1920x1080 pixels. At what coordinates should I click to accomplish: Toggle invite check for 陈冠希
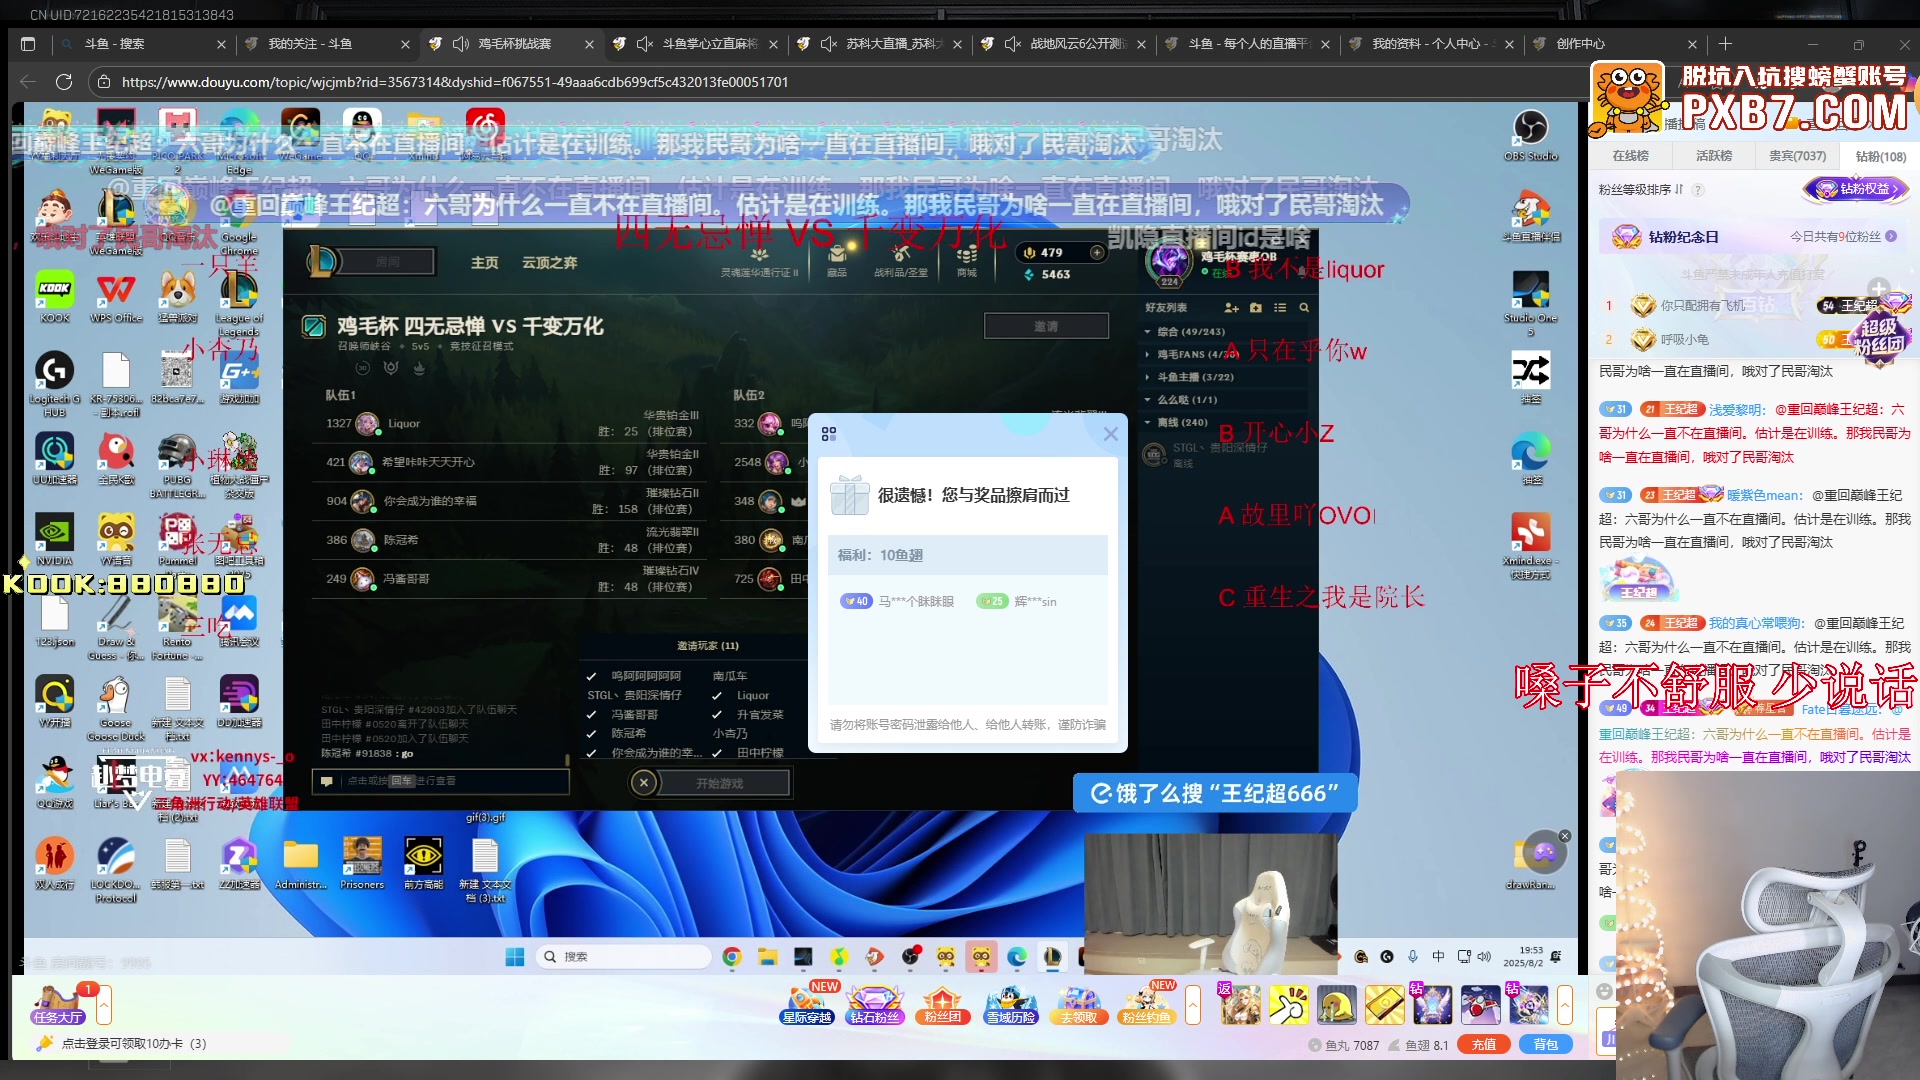[x=592, y=733]
